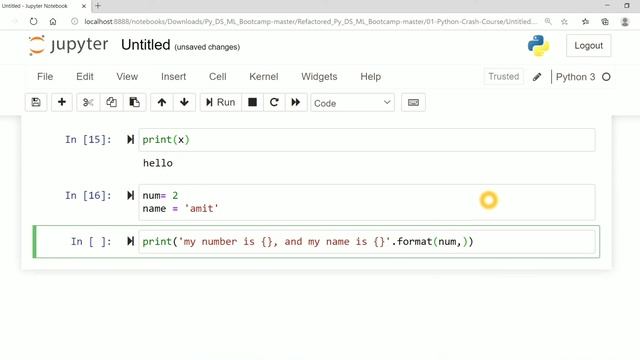Click the In [ ]: prompt label
The width and height of the screenshot is (640, 360).
click(91, 242)
